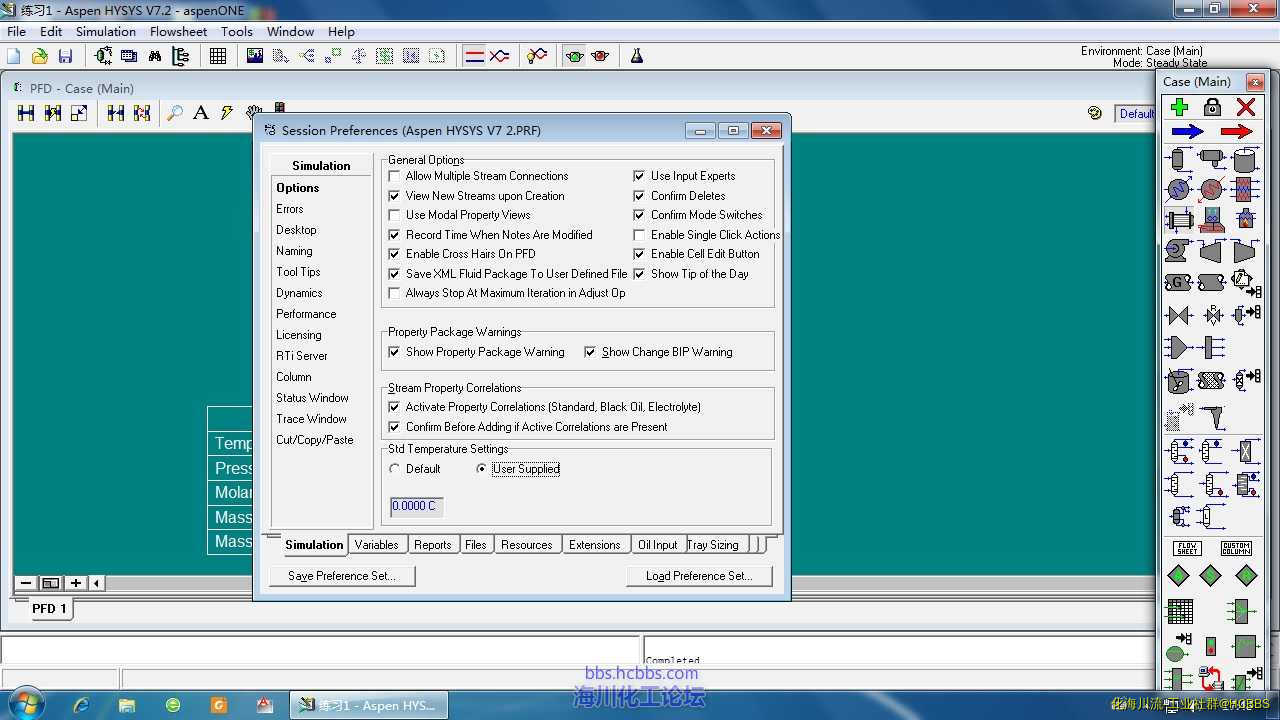Image resolution: width=1280 pixels, height=720 pixels.
Task: Select the blue Cooler icon in palette
Action: click(1178, 189)
